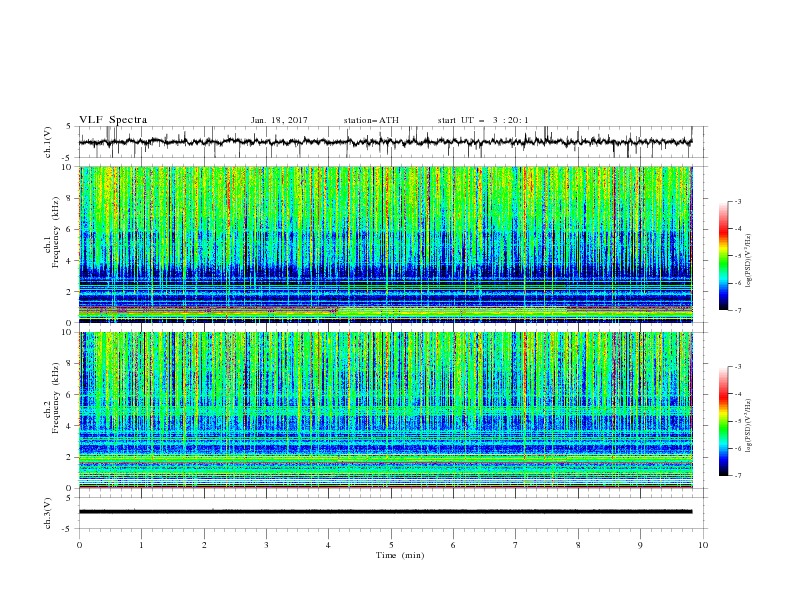This screenshot has height=612, width=792.
Task: Click the ch.2 spectrogram color bar
Action: point(724,421)
